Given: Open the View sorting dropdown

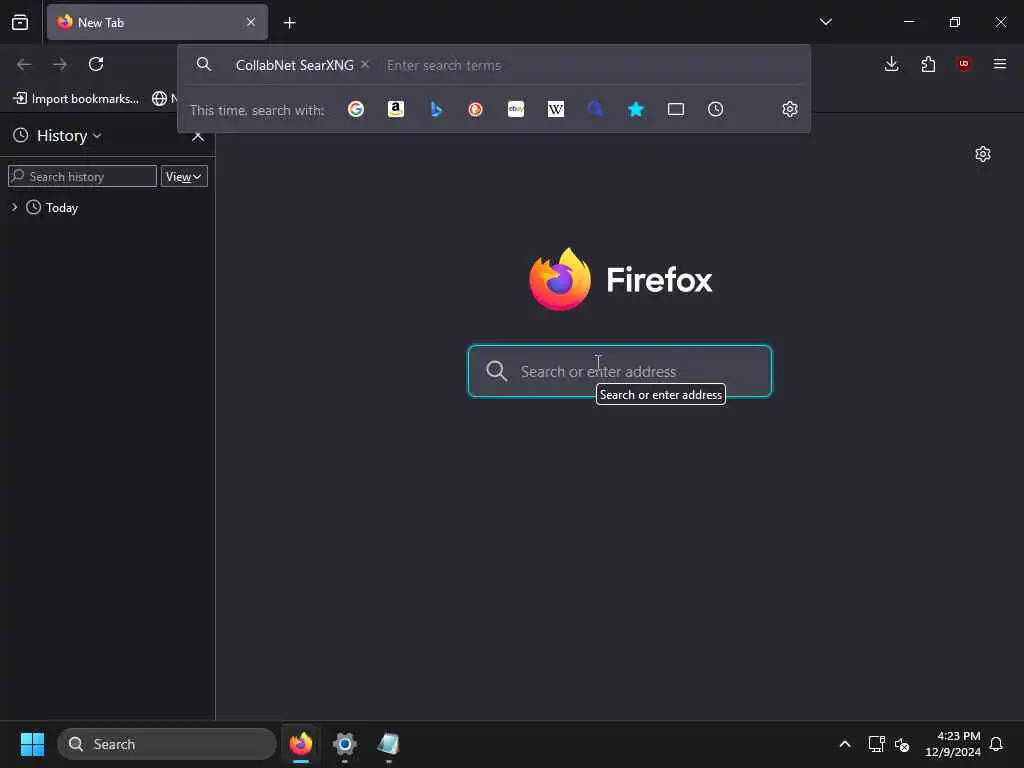Looking at the screenshot, I should click(x=184, y=176).
